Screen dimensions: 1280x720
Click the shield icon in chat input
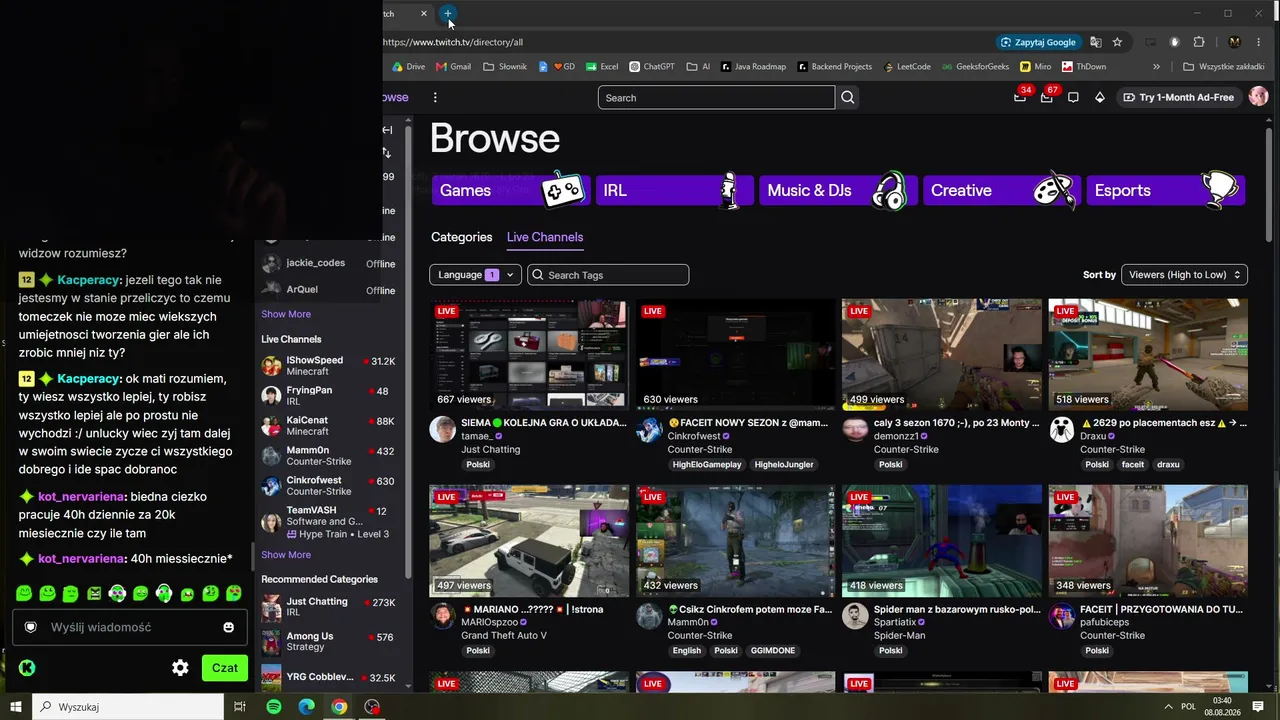pos(31,627)
